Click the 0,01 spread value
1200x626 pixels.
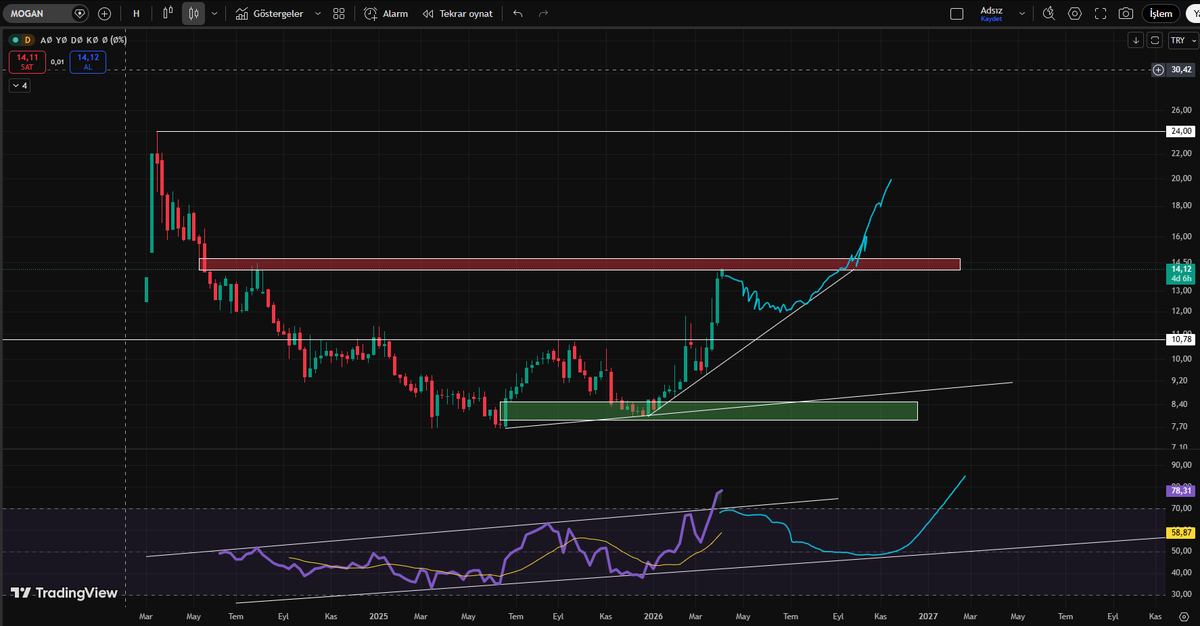point(57,62)
